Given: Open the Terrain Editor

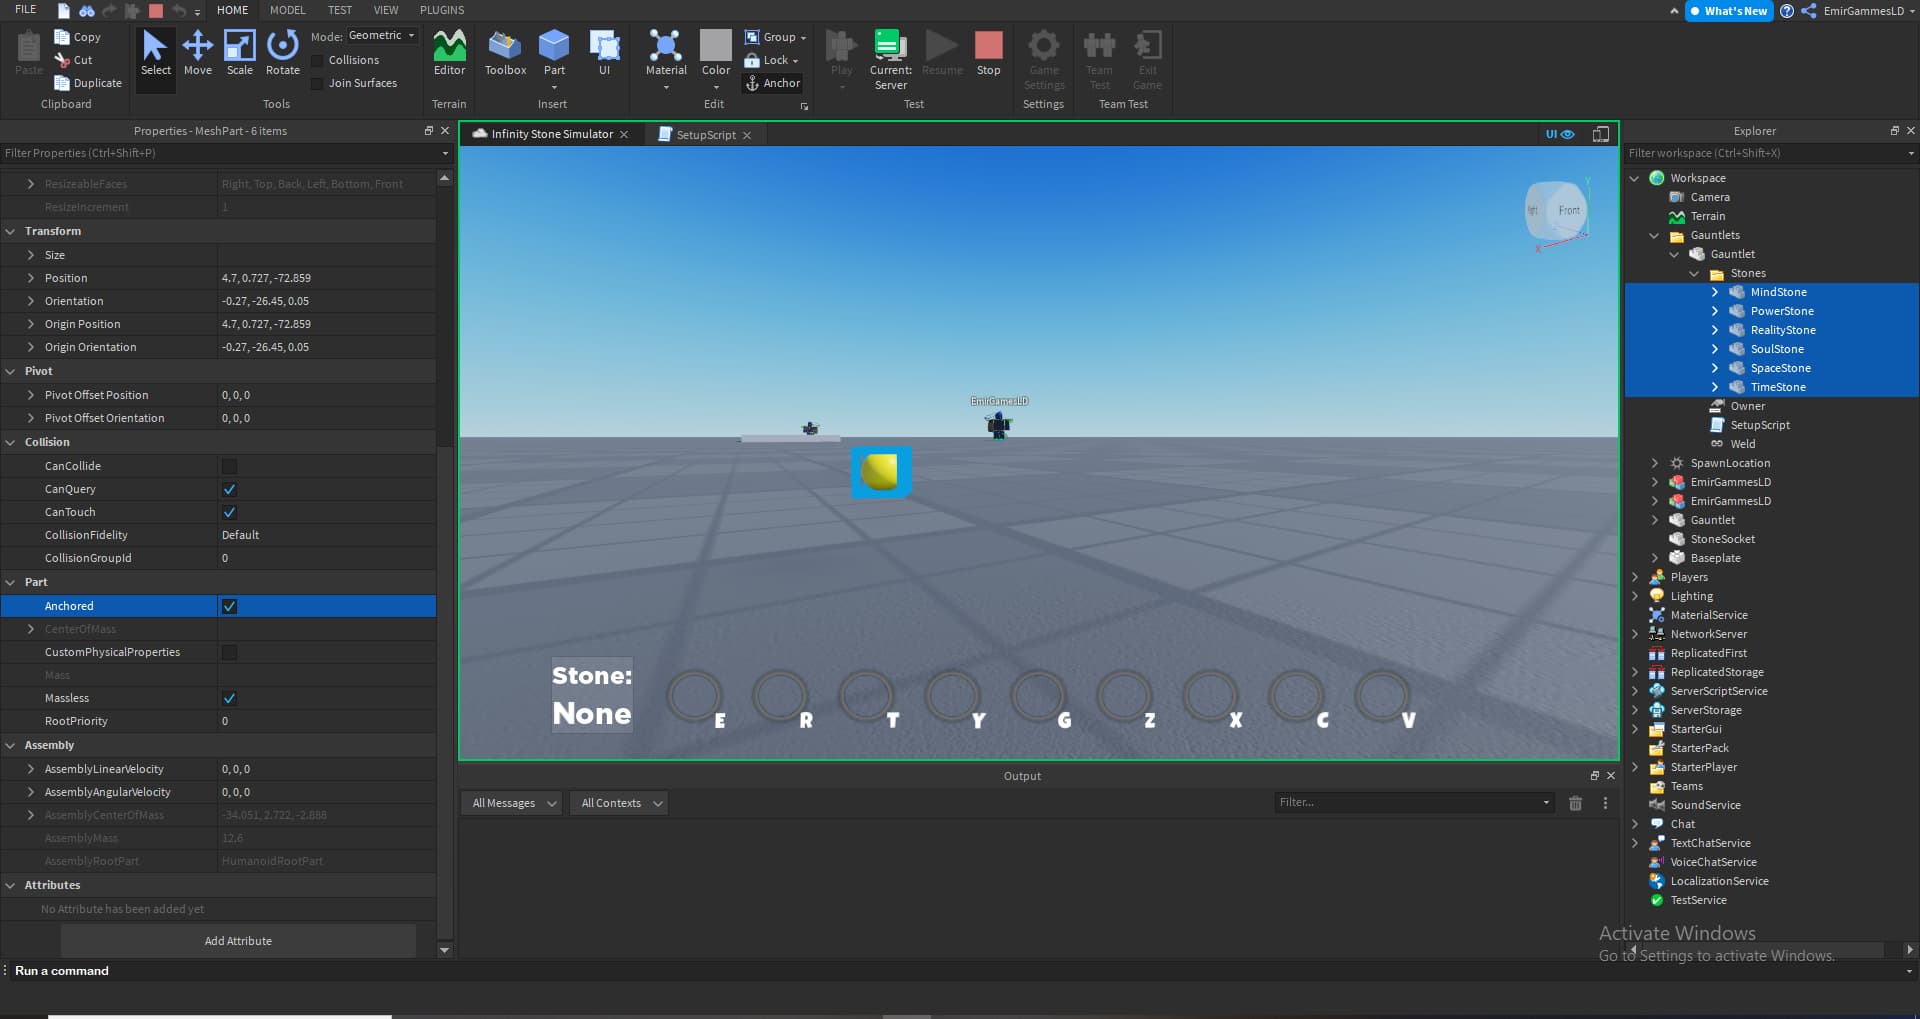Looking at the screenshot, I should click(449, 53).
